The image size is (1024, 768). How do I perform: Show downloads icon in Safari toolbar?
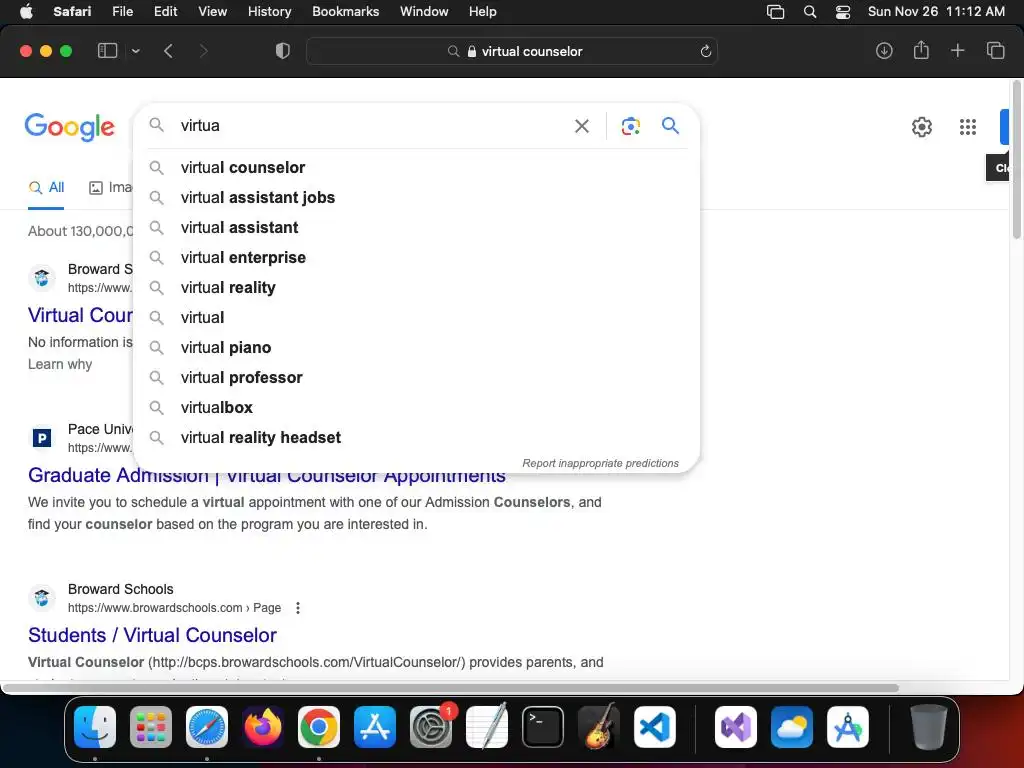tap(884, 51)
